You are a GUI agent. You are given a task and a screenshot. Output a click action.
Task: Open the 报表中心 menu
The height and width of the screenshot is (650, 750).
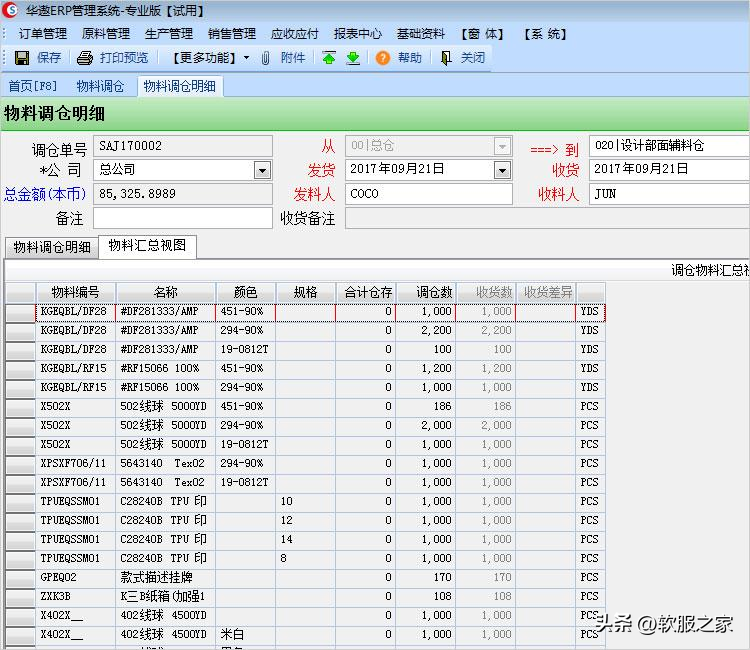tap(357, 34)
